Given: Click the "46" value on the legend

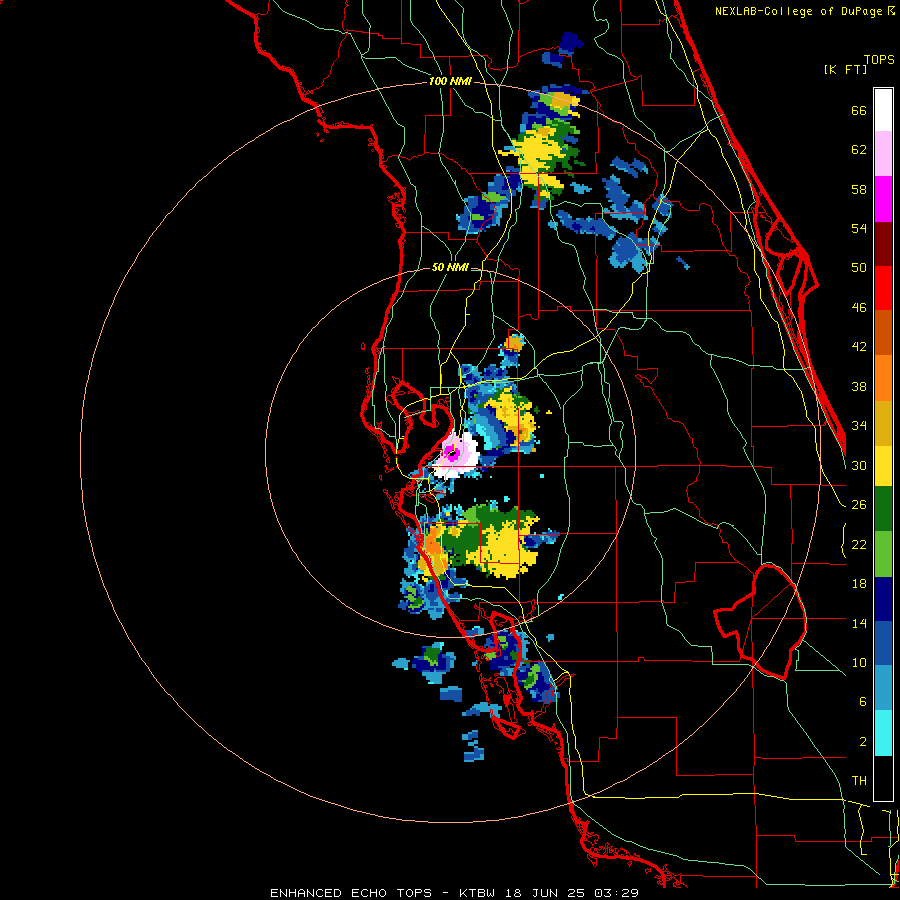Looking at the screenshot, I should [x=859, y=308].
